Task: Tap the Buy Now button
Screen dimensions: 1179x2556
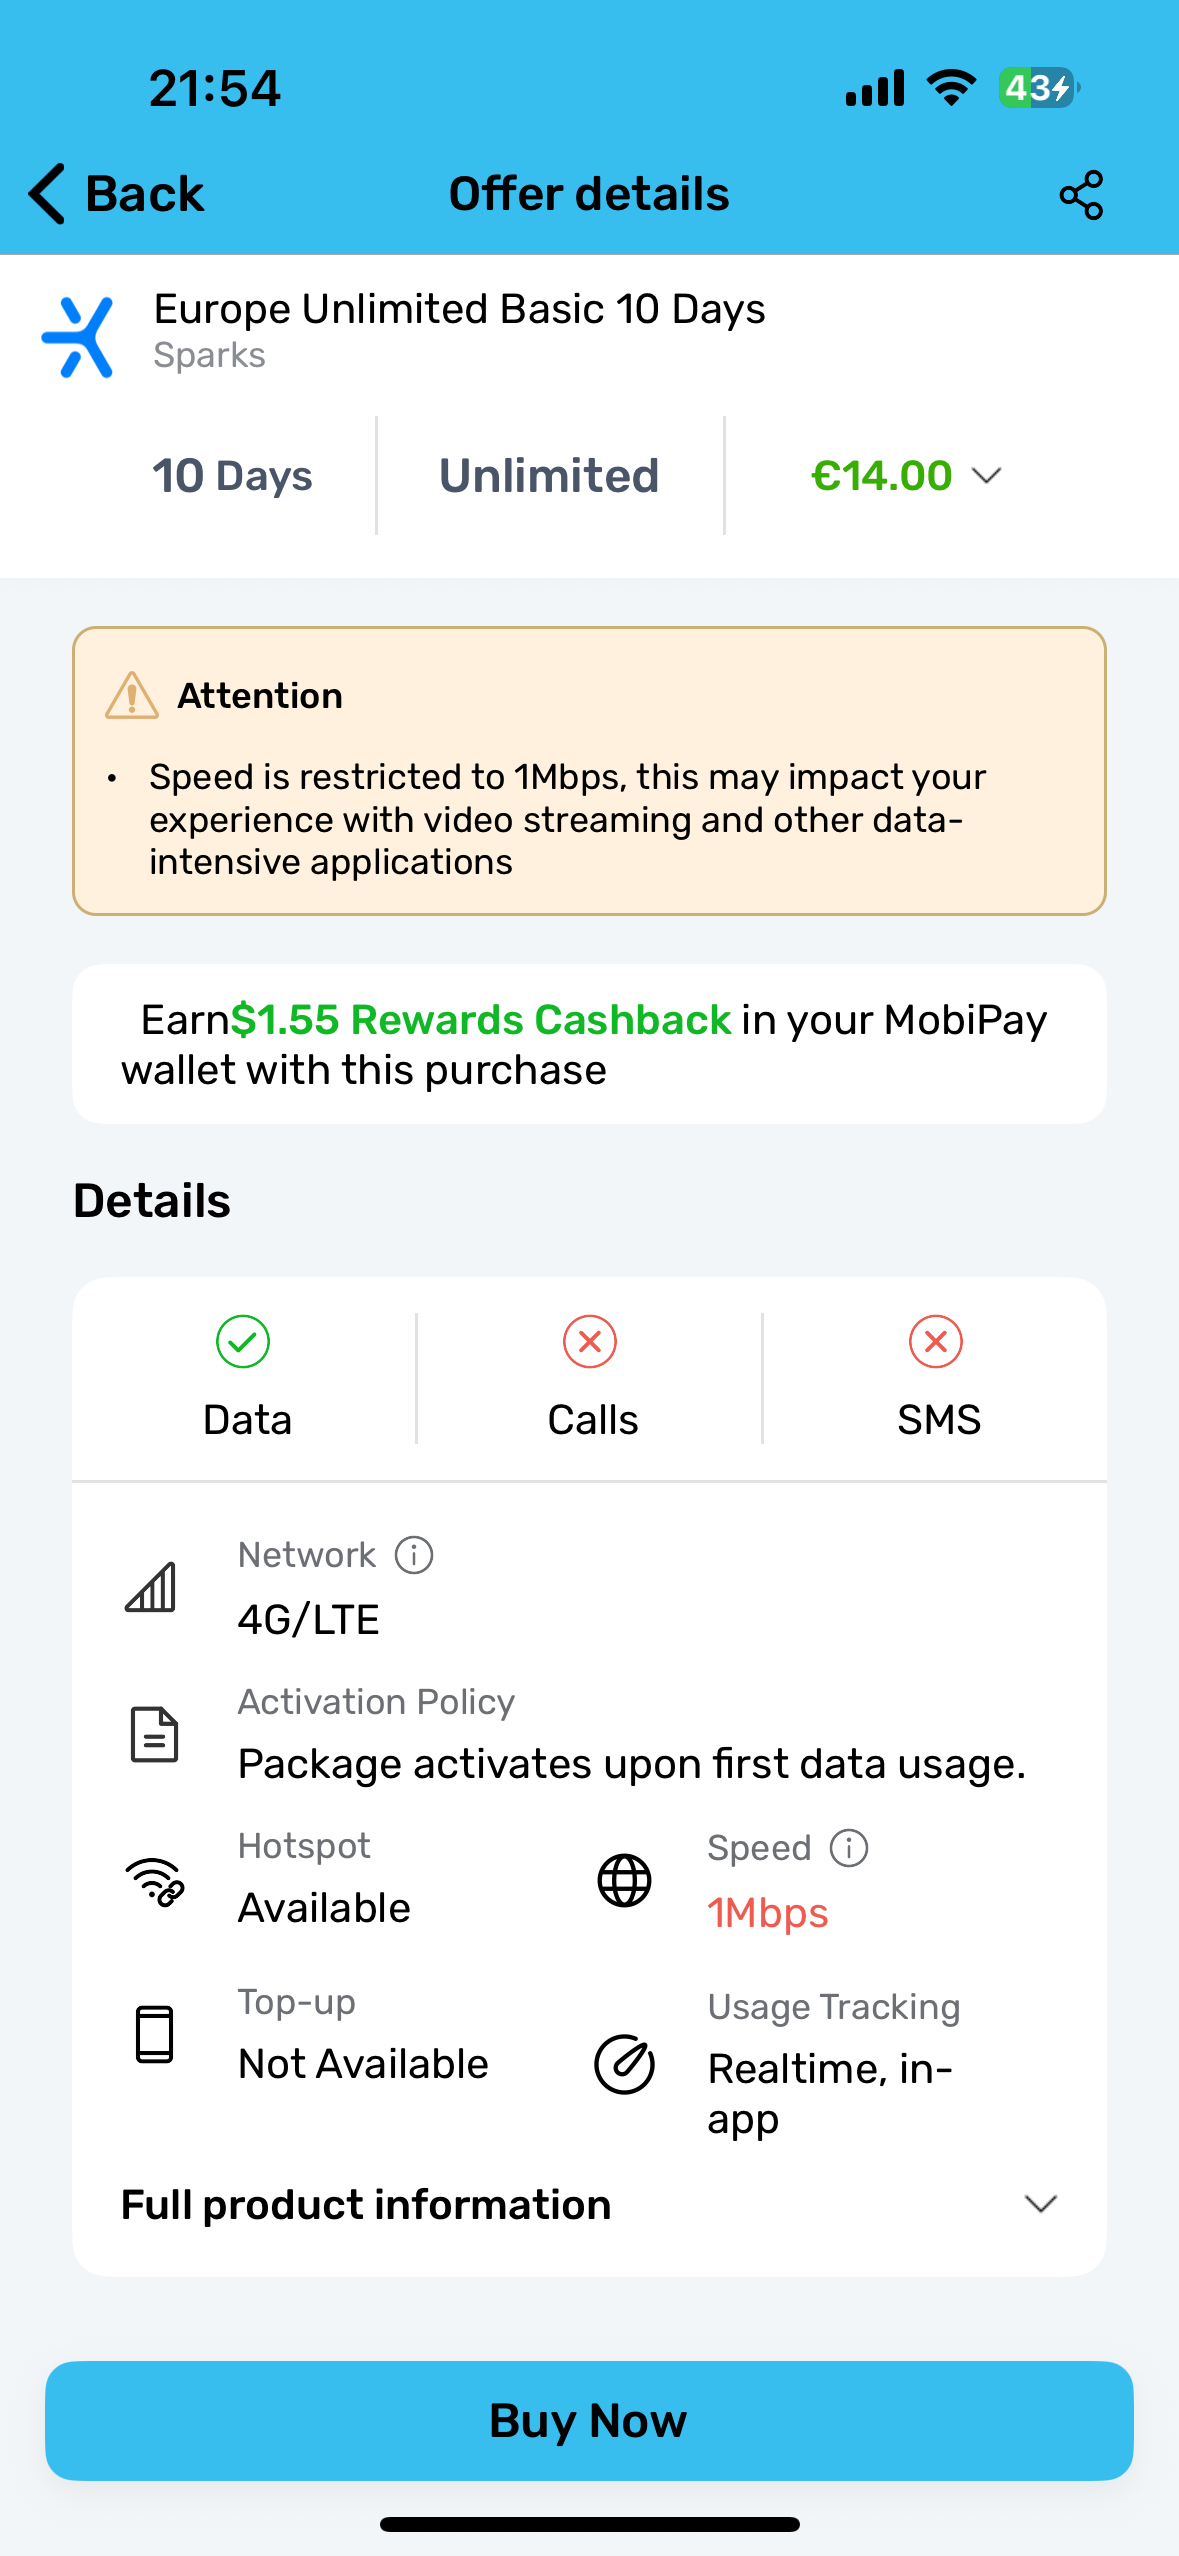Action: click(x=589, y=2421)
